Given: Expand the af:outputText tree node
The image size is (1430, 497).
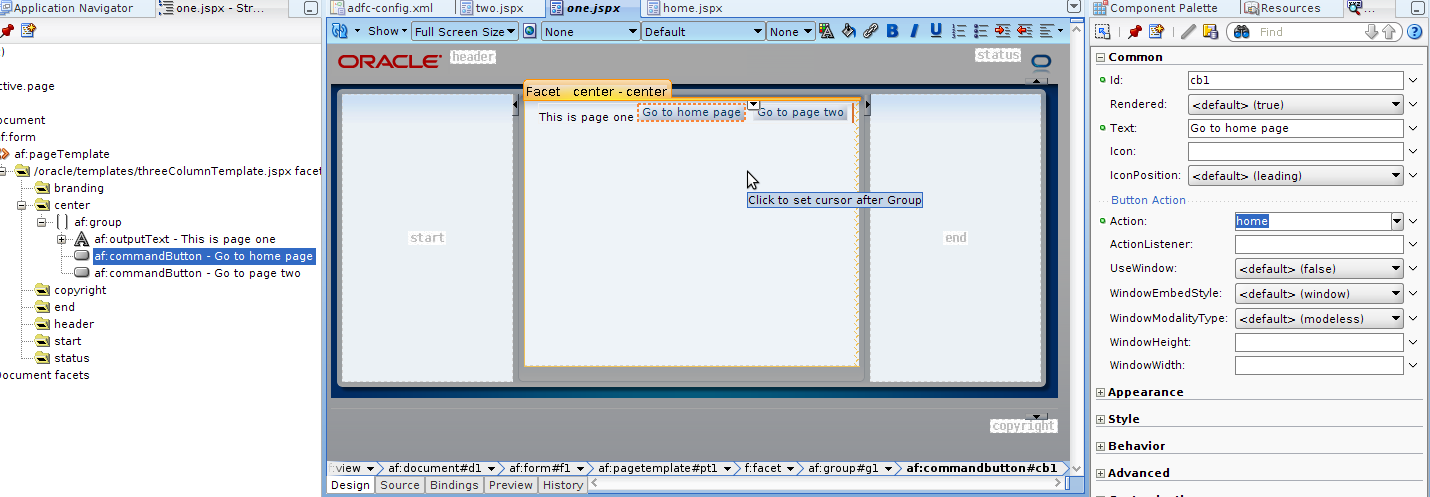Looking at the screenshot, I should click(62, 240).
